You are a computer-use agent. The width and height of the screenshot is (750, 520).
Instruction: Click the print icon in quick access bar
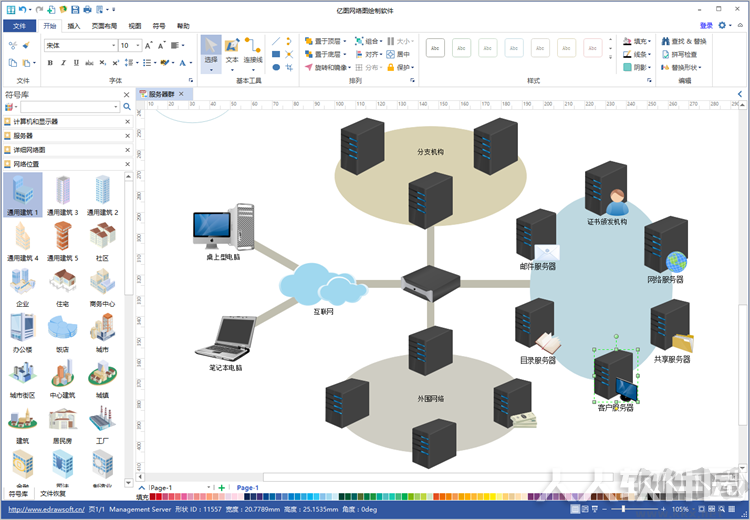(x=87, y=10)
